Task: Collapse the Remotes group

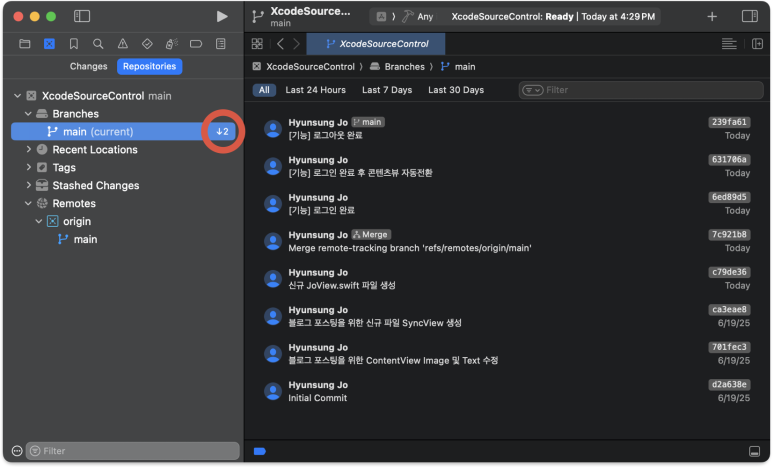Action: (x=28, y=203)
